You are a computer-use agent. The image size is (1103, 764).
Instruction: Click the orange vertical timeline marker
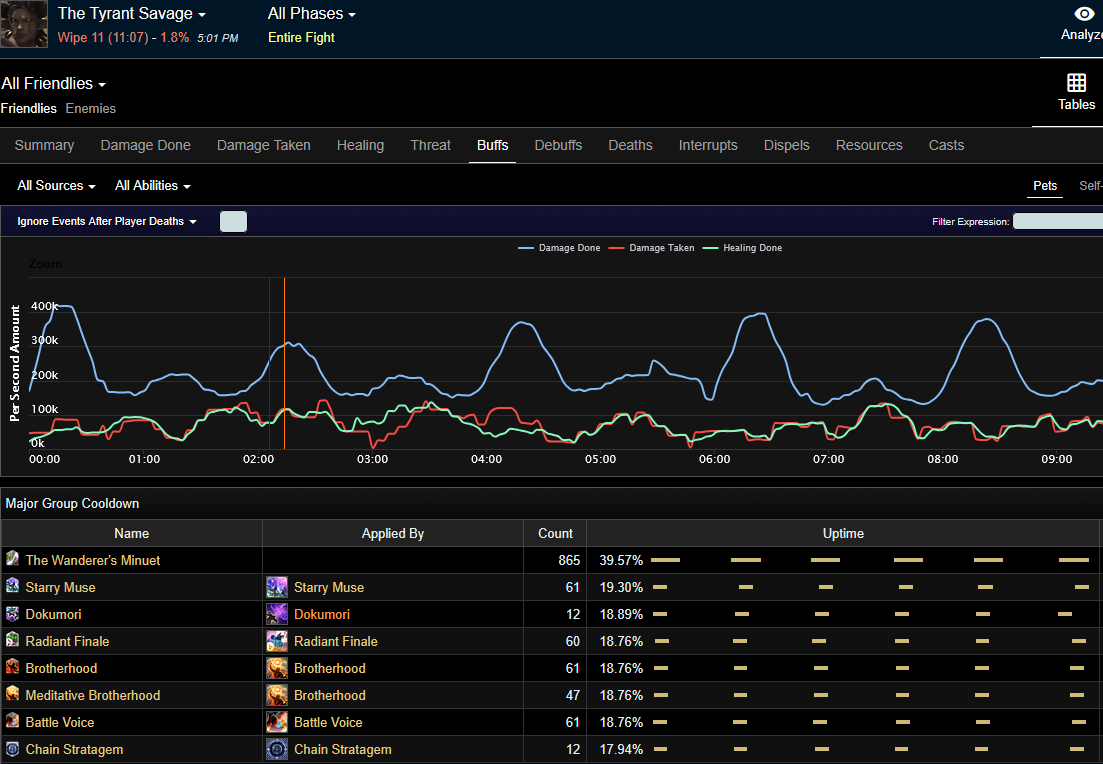284,363
